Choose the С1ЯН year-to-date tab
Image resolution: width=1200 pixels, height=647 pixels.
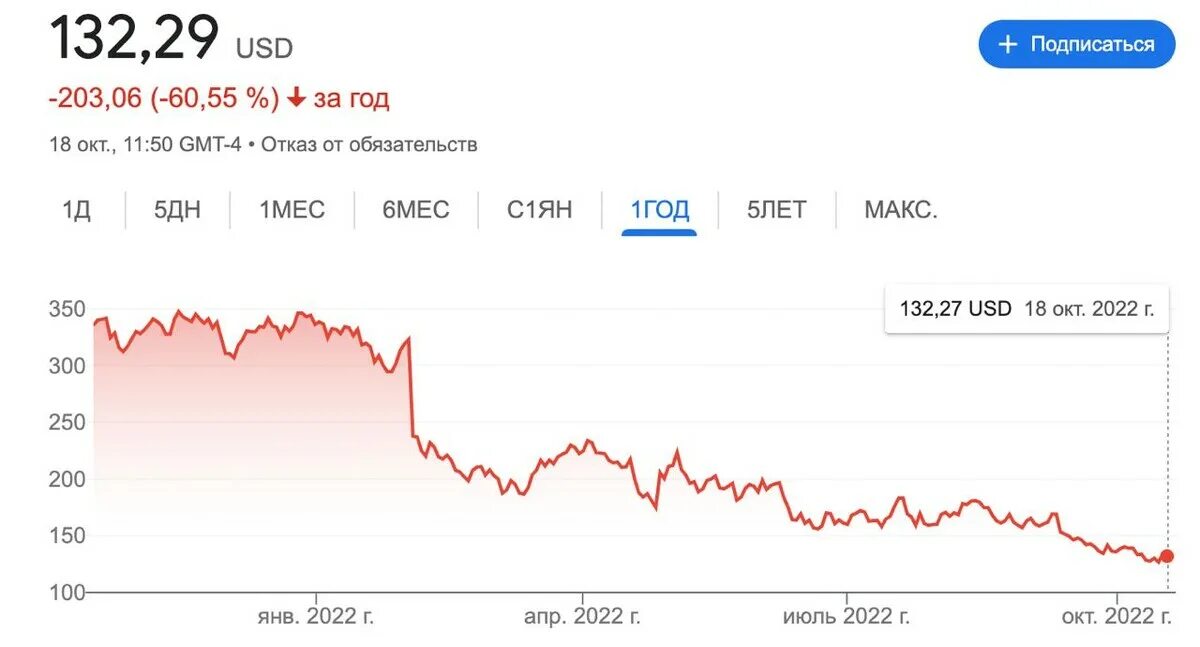(540, 210)
